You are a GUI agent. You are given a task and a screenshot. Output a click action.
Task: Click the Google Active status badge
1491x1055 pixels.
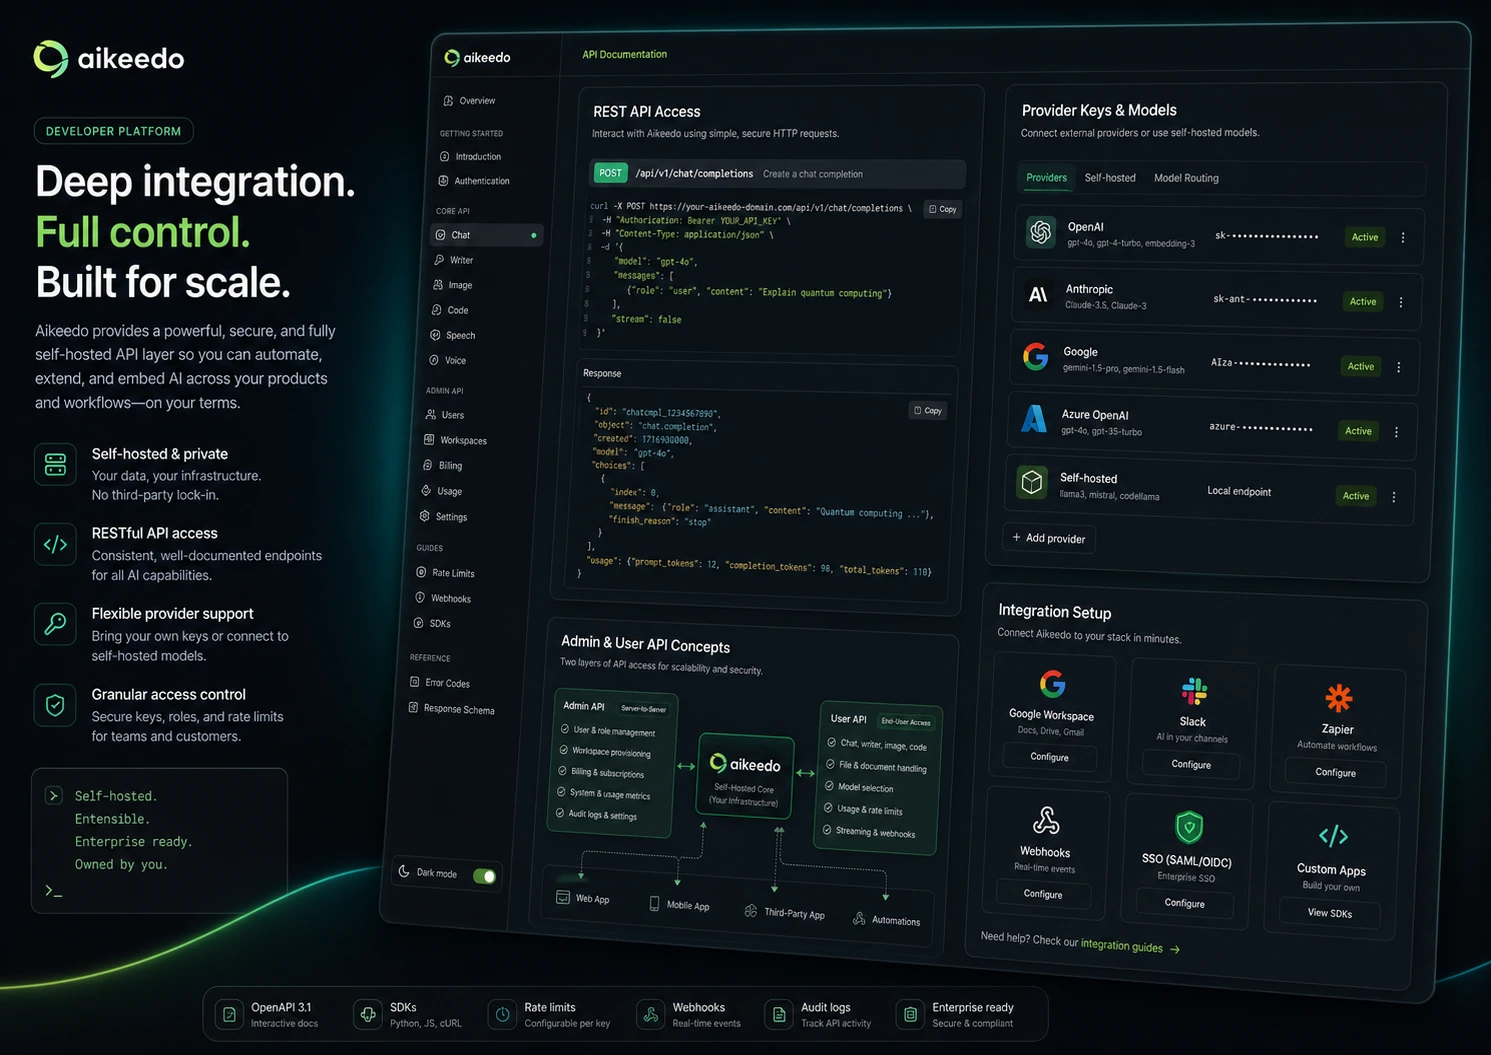coord(1361,366)
